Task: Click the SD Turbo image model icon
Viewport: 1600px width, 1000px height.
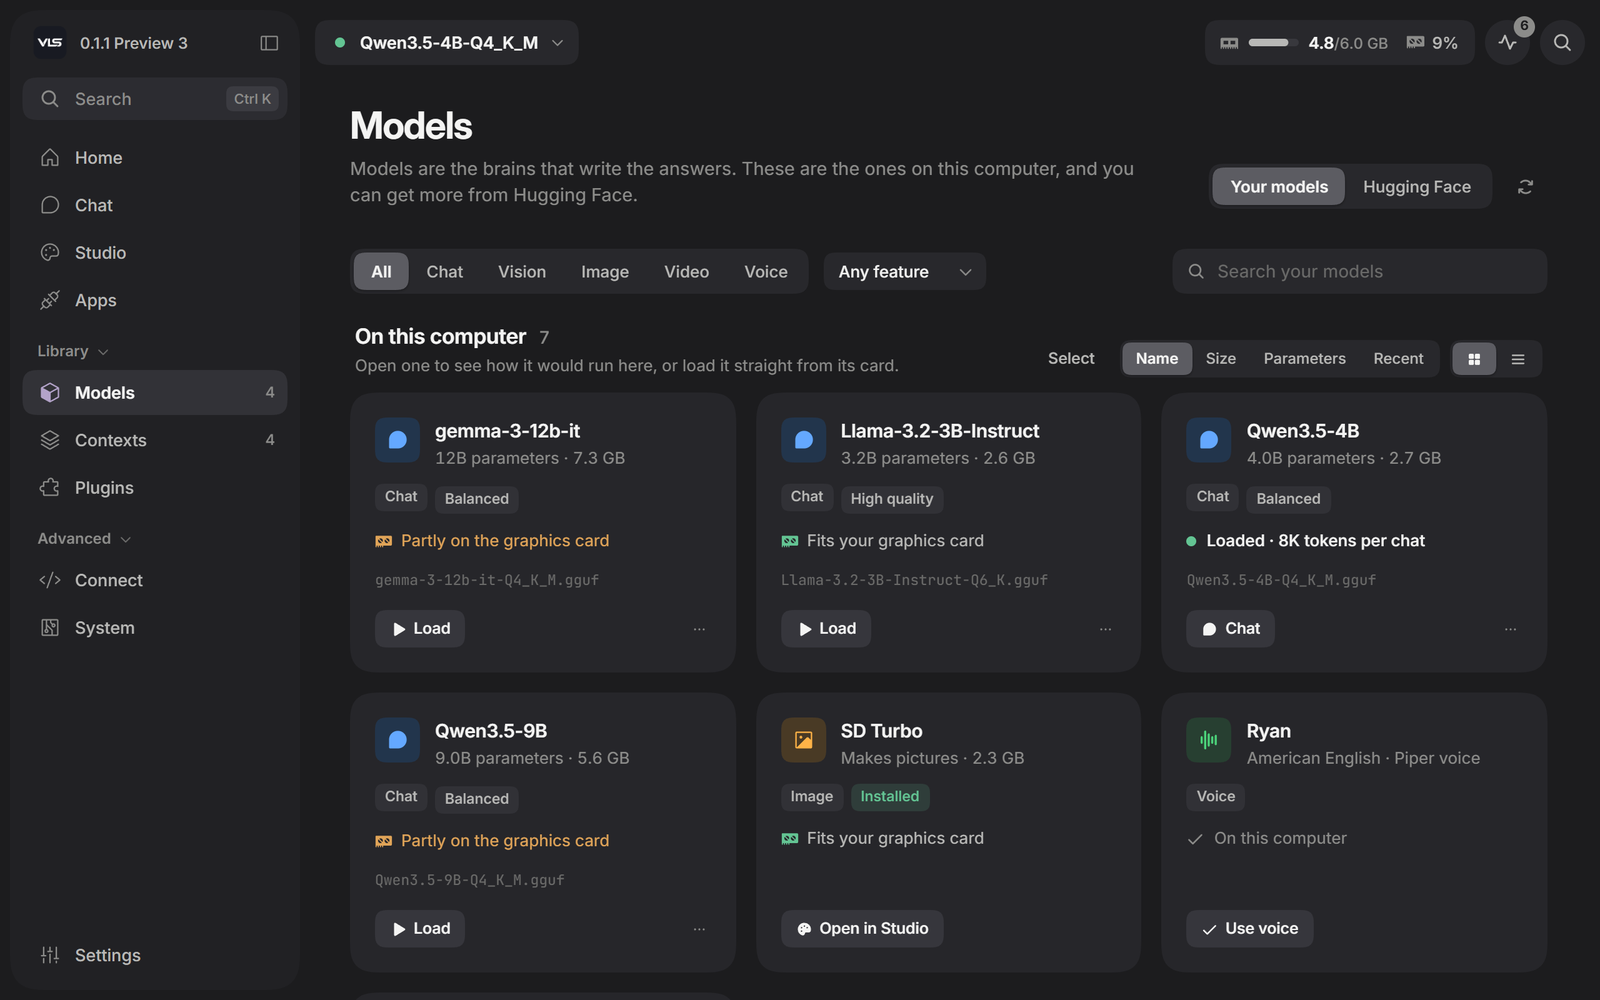Action: (803, 740)
